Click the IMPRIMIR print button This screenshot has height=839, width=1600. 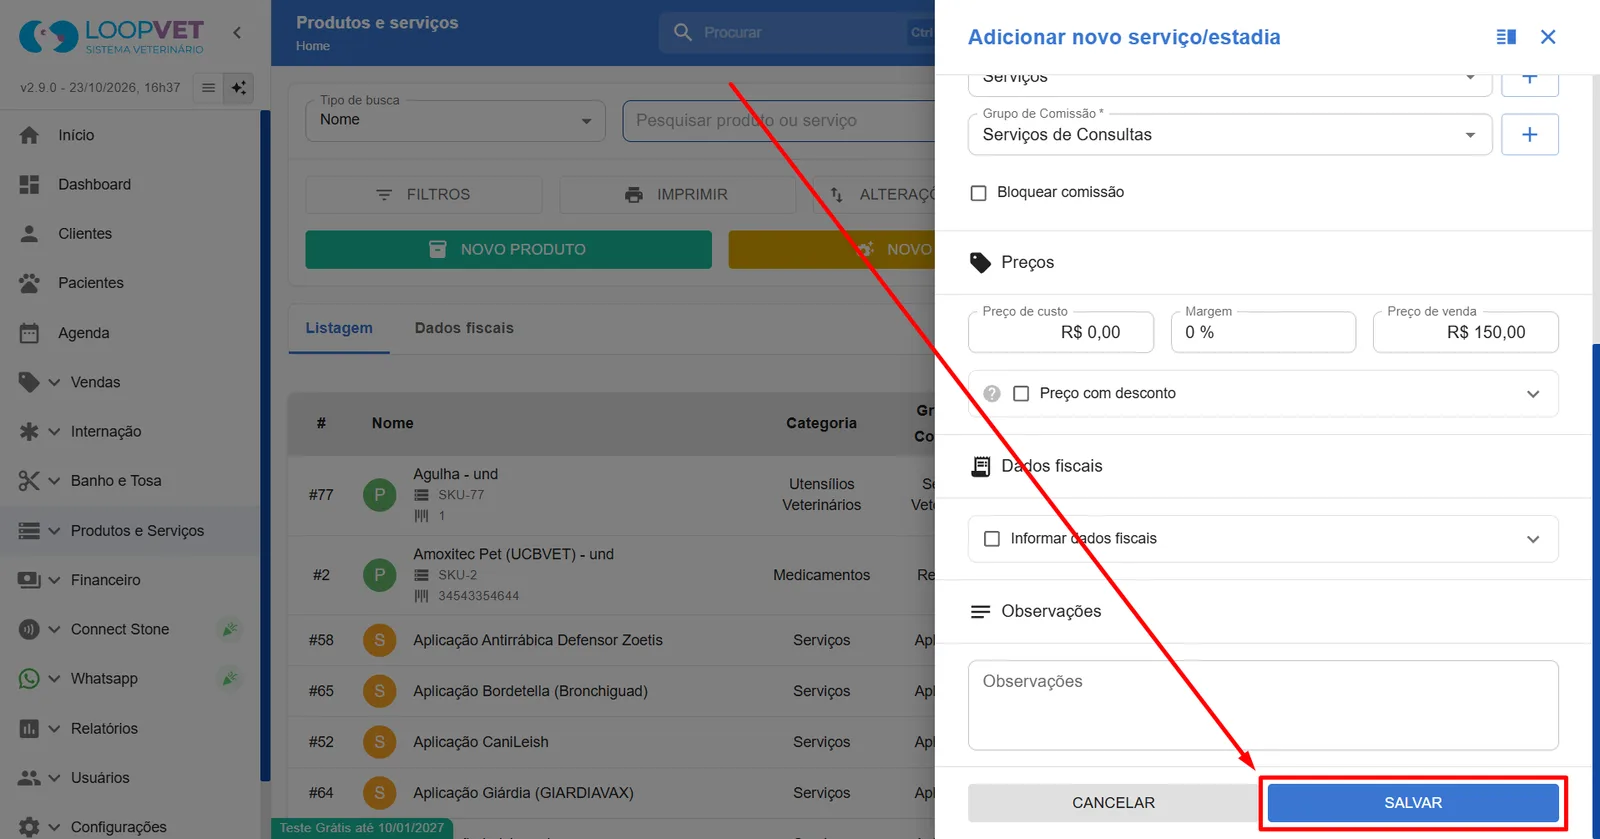tap(677, 194)
